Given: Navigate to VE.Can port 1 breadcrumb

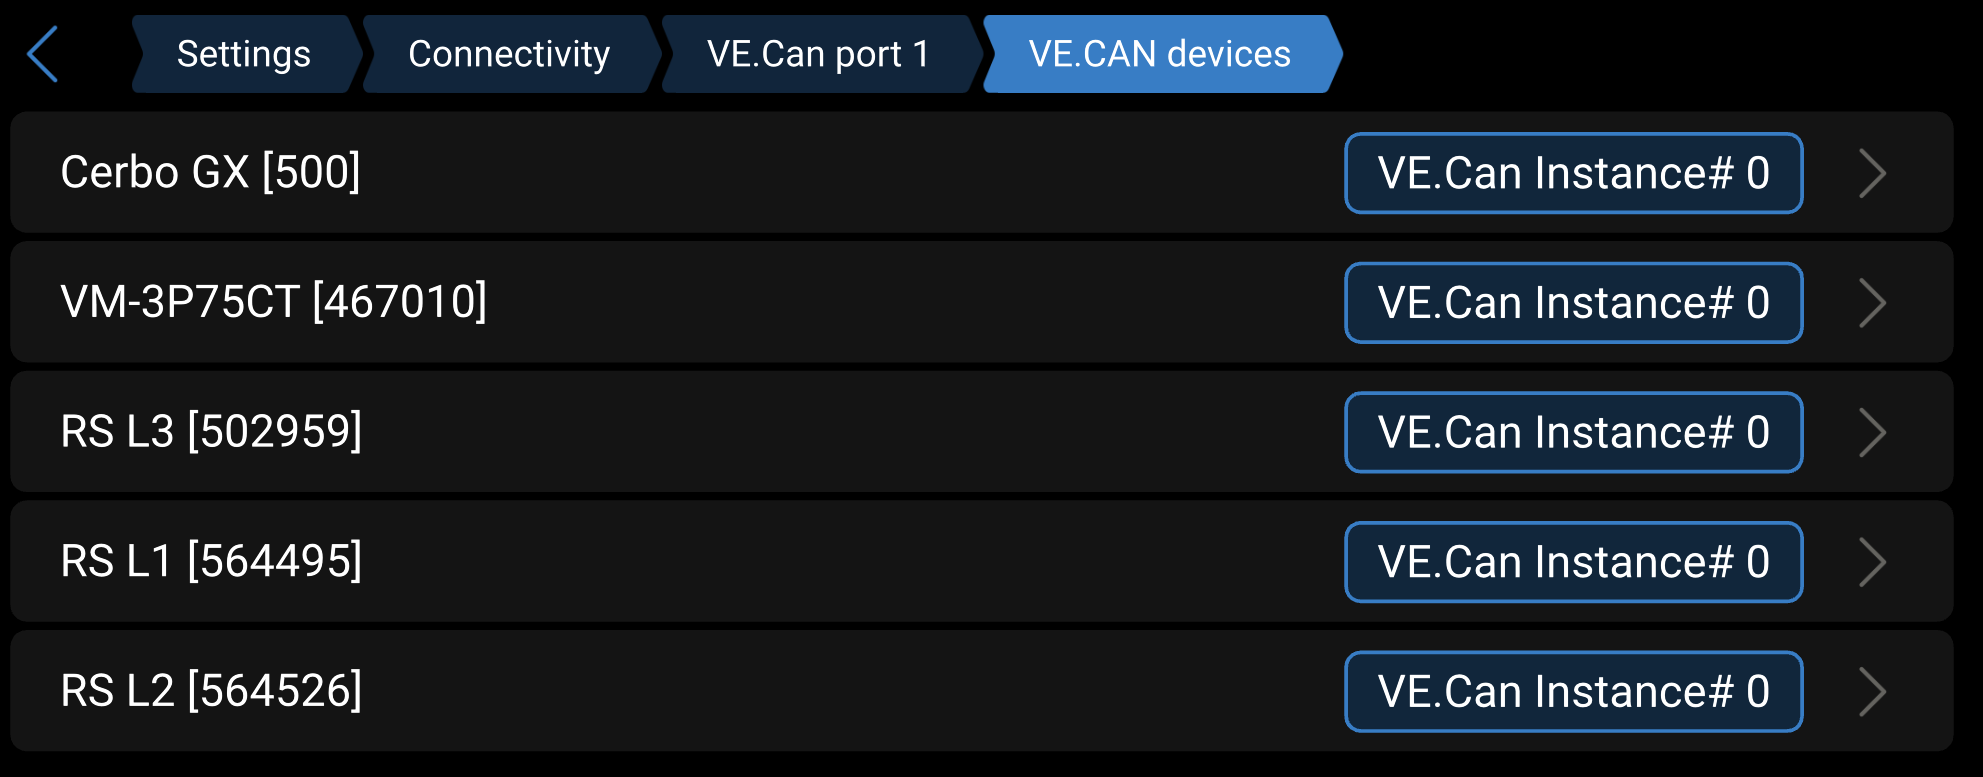Looking at the screenshot, I should pyautogui.click(x=818, y=54).
